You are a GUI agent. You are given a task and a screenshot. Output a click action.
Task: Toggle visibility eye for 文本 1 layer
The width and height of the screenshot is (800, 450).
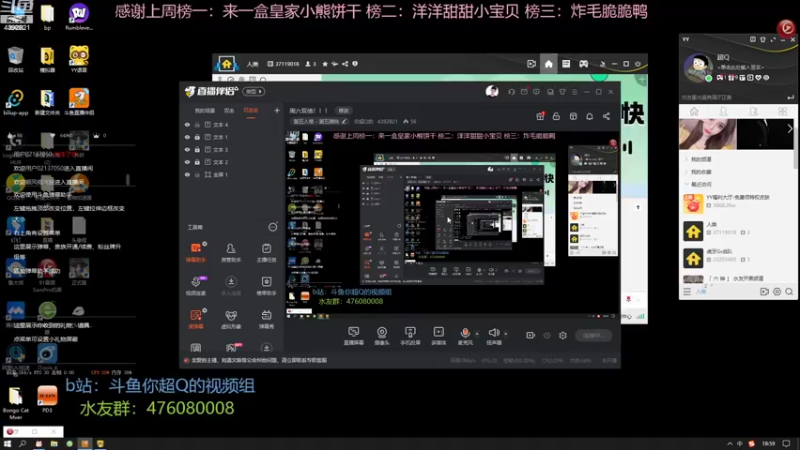187,137
